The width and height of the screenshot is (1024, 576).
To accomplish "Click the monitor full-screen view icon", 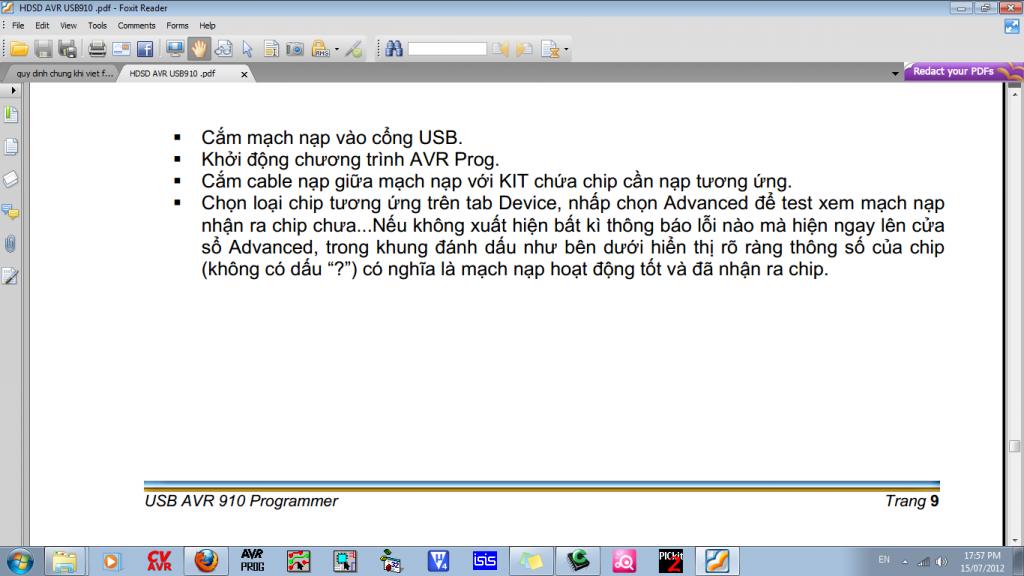I will click(x=174, y=49).
